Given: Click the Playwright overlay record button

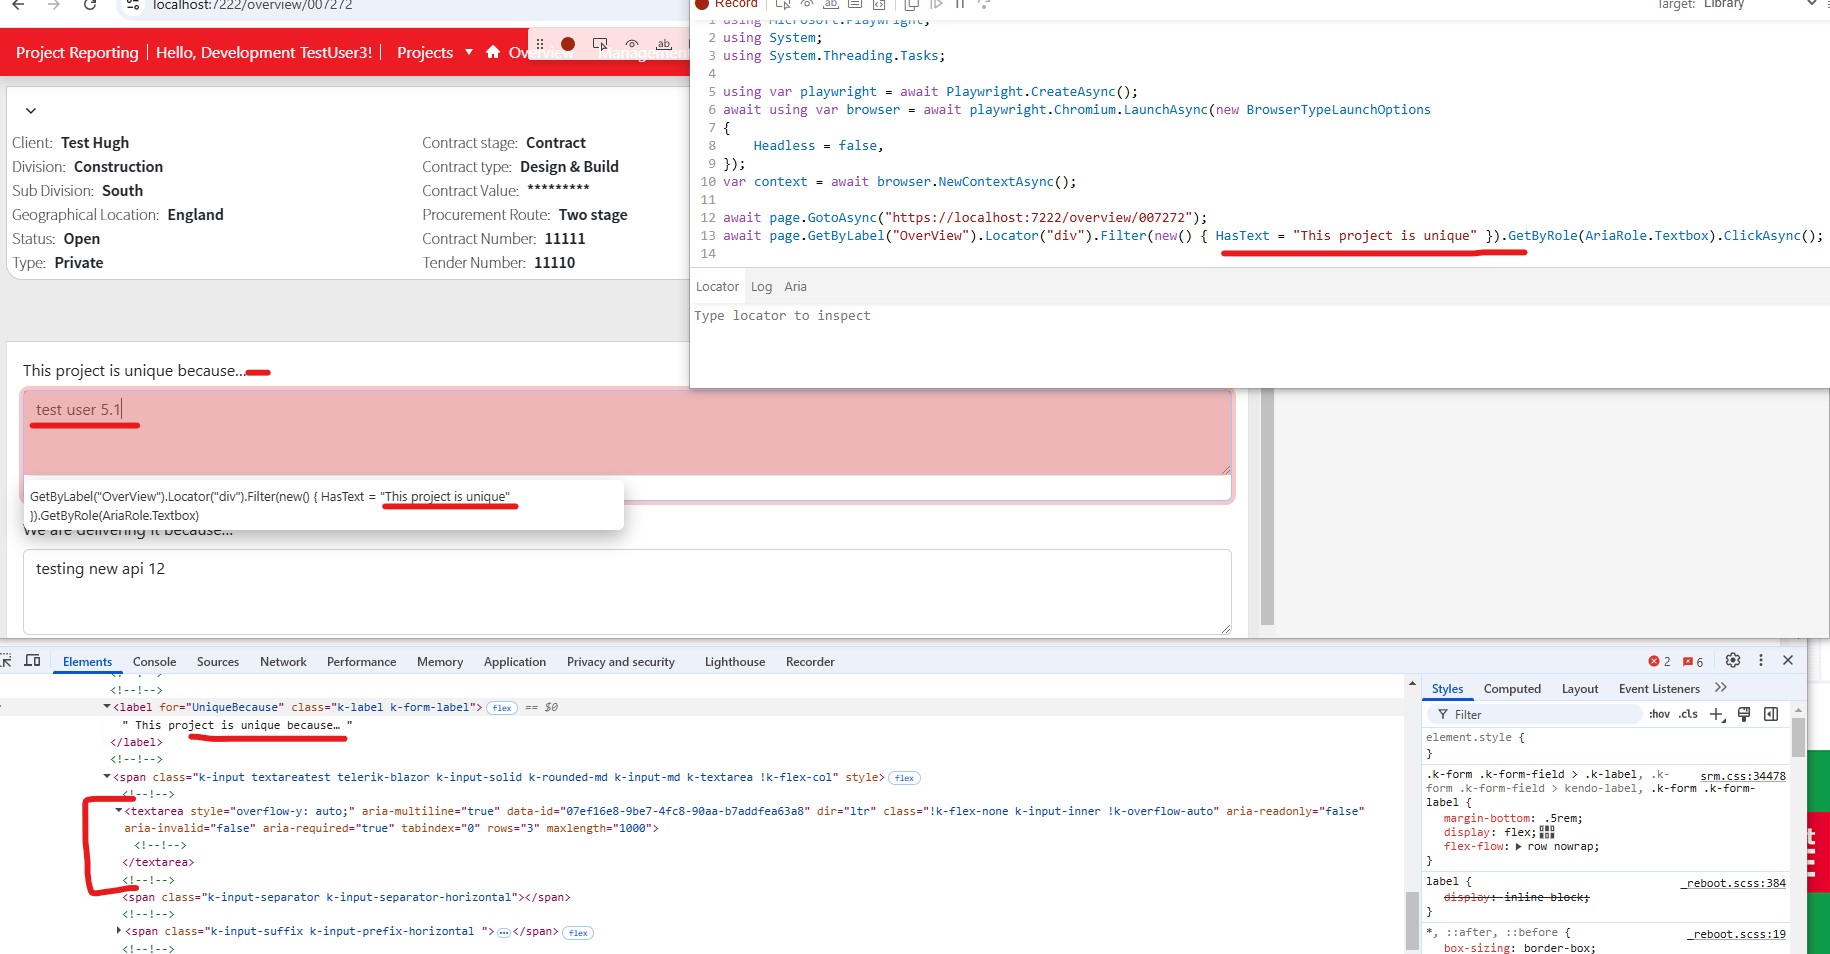Looking at the screenshot, I should pos(568,44).
